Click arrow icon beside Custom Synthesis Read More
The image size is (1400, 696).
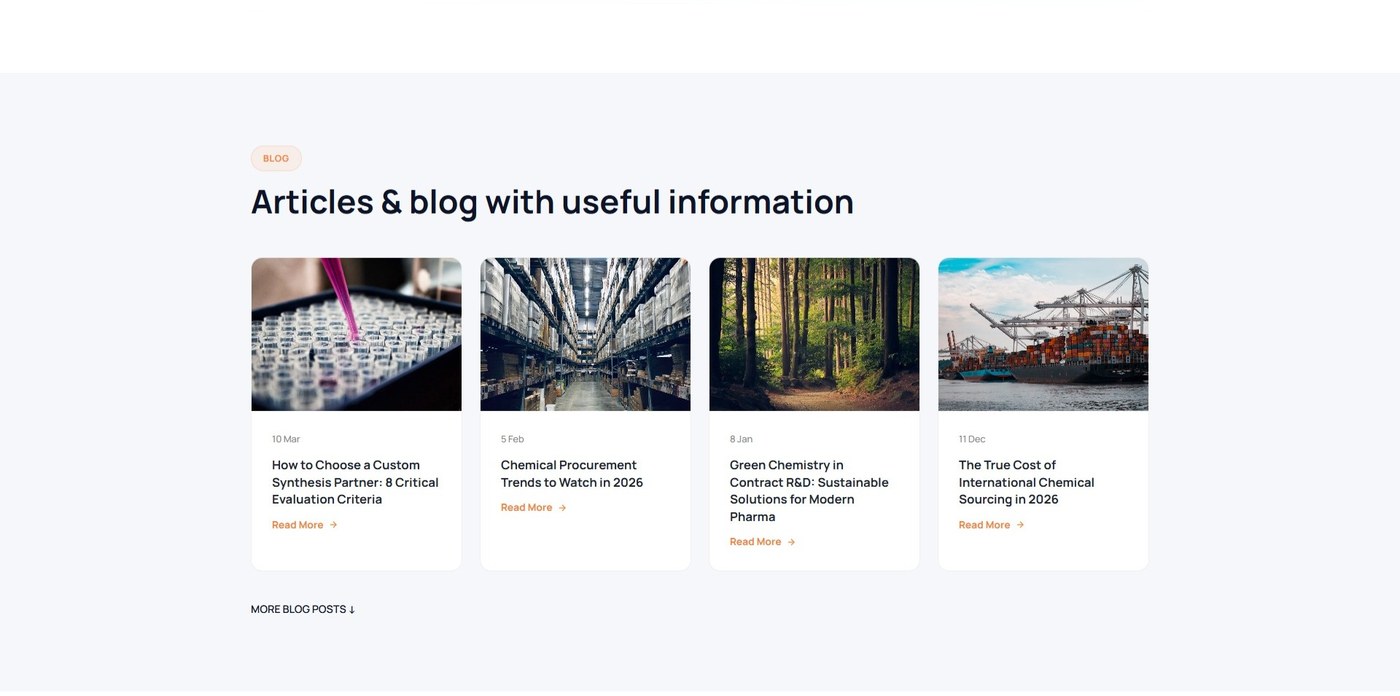click(x=334, y=525)
